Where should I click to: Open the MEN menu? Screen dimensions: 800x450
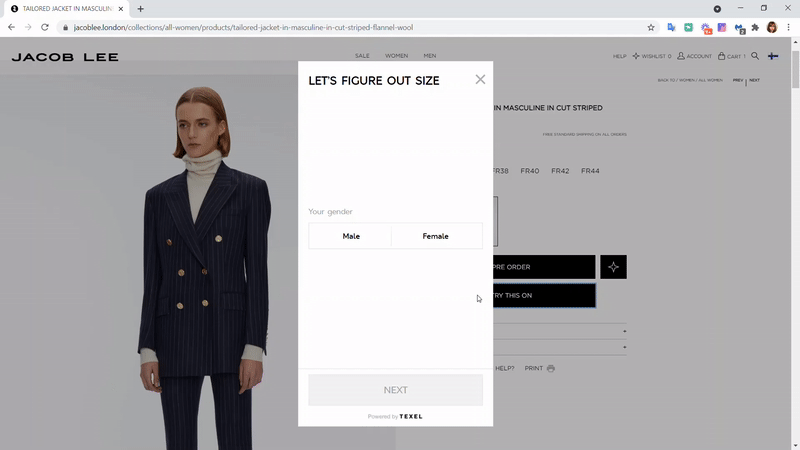pos(429,56)
